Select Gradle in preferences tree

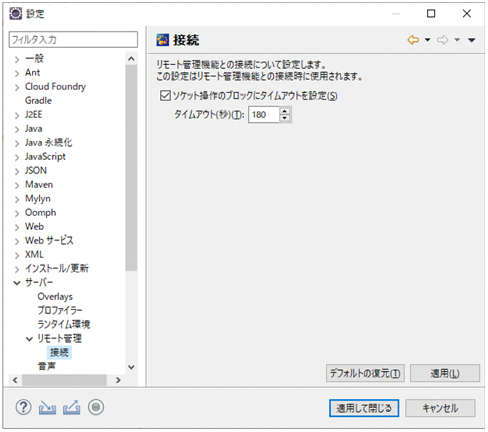(x=38, y=100)
